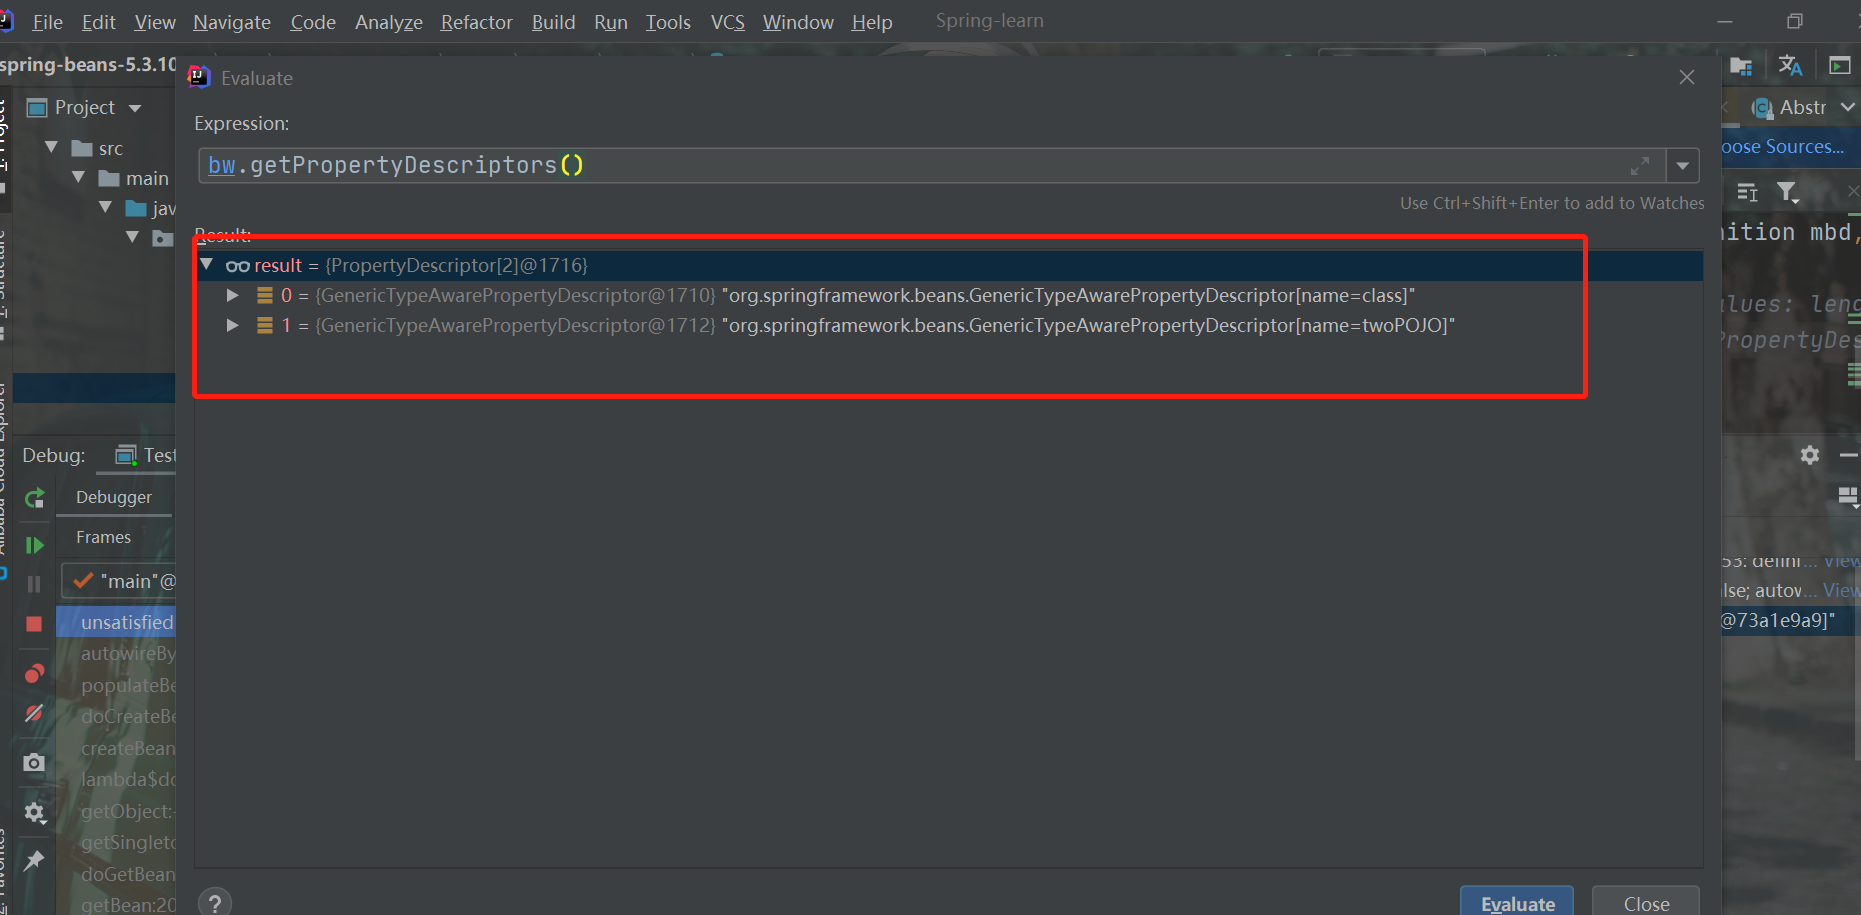Viewport: 1861px width, 915px height.
Task: Pin the debug tab with pin icon
Action: pos(34,860)
